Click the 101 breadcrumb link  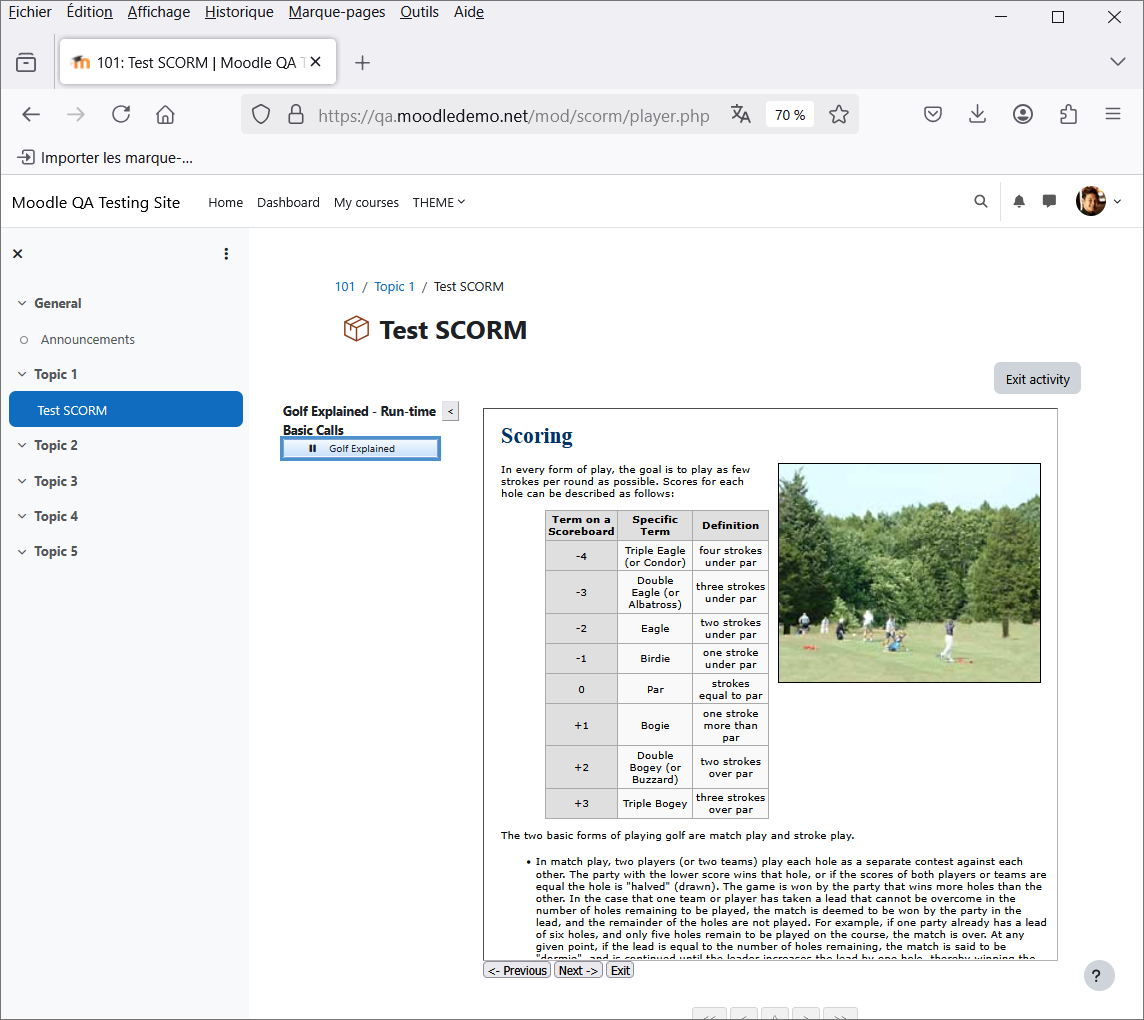[344, 287]
